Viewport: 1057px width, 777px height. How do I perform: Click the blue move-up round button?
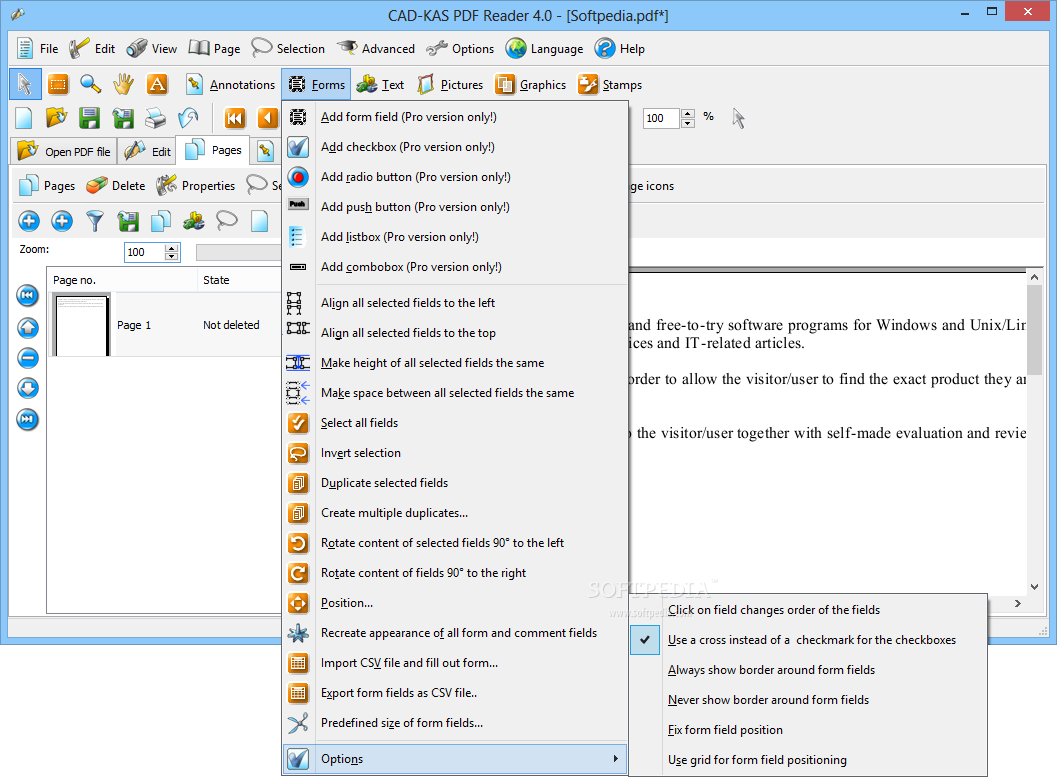28,328
